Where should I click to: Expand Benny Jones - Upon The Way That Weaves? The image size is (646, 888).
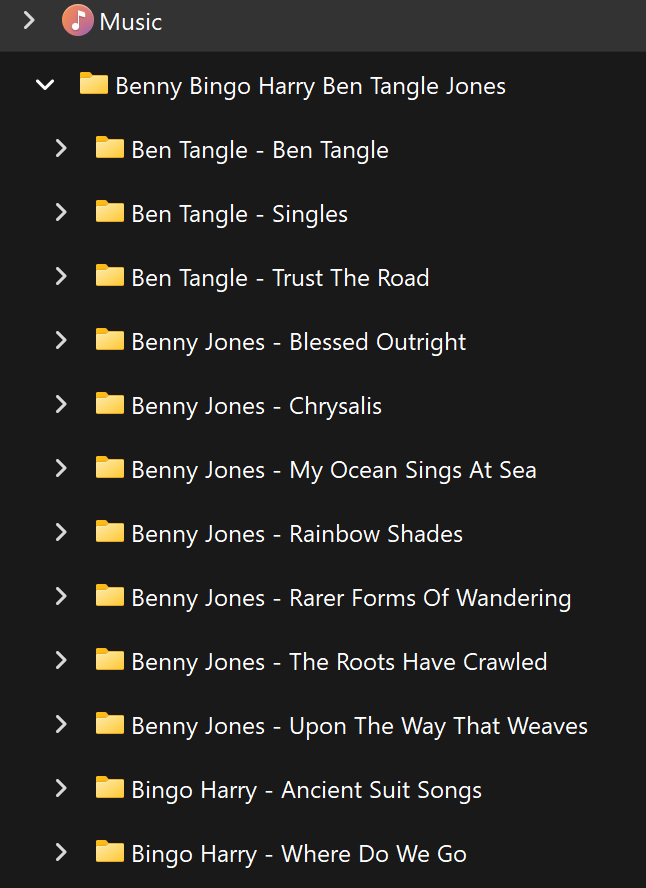(61, 725)
